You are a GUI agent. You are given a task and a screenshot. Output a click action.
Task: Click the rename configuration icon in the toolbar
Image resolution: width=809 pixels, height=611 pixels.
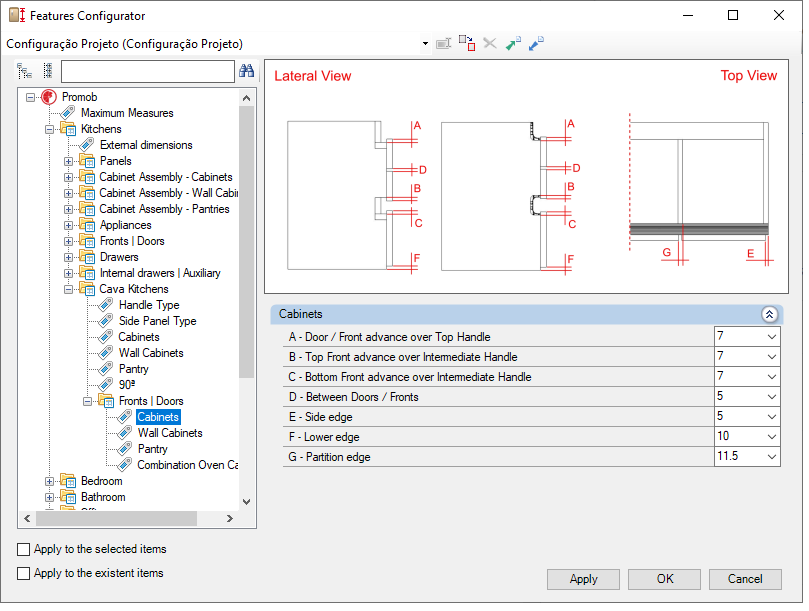(443, 44)
